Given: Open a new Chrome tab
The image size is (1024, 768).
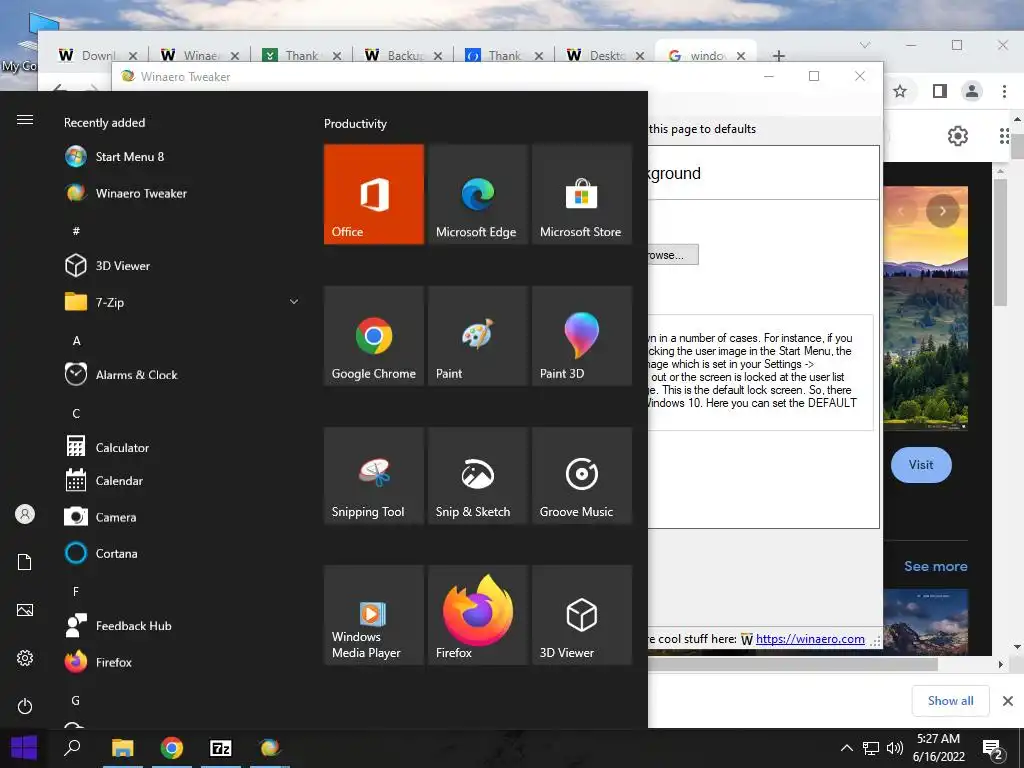Looking at the screenshot, I should point(778,56).
